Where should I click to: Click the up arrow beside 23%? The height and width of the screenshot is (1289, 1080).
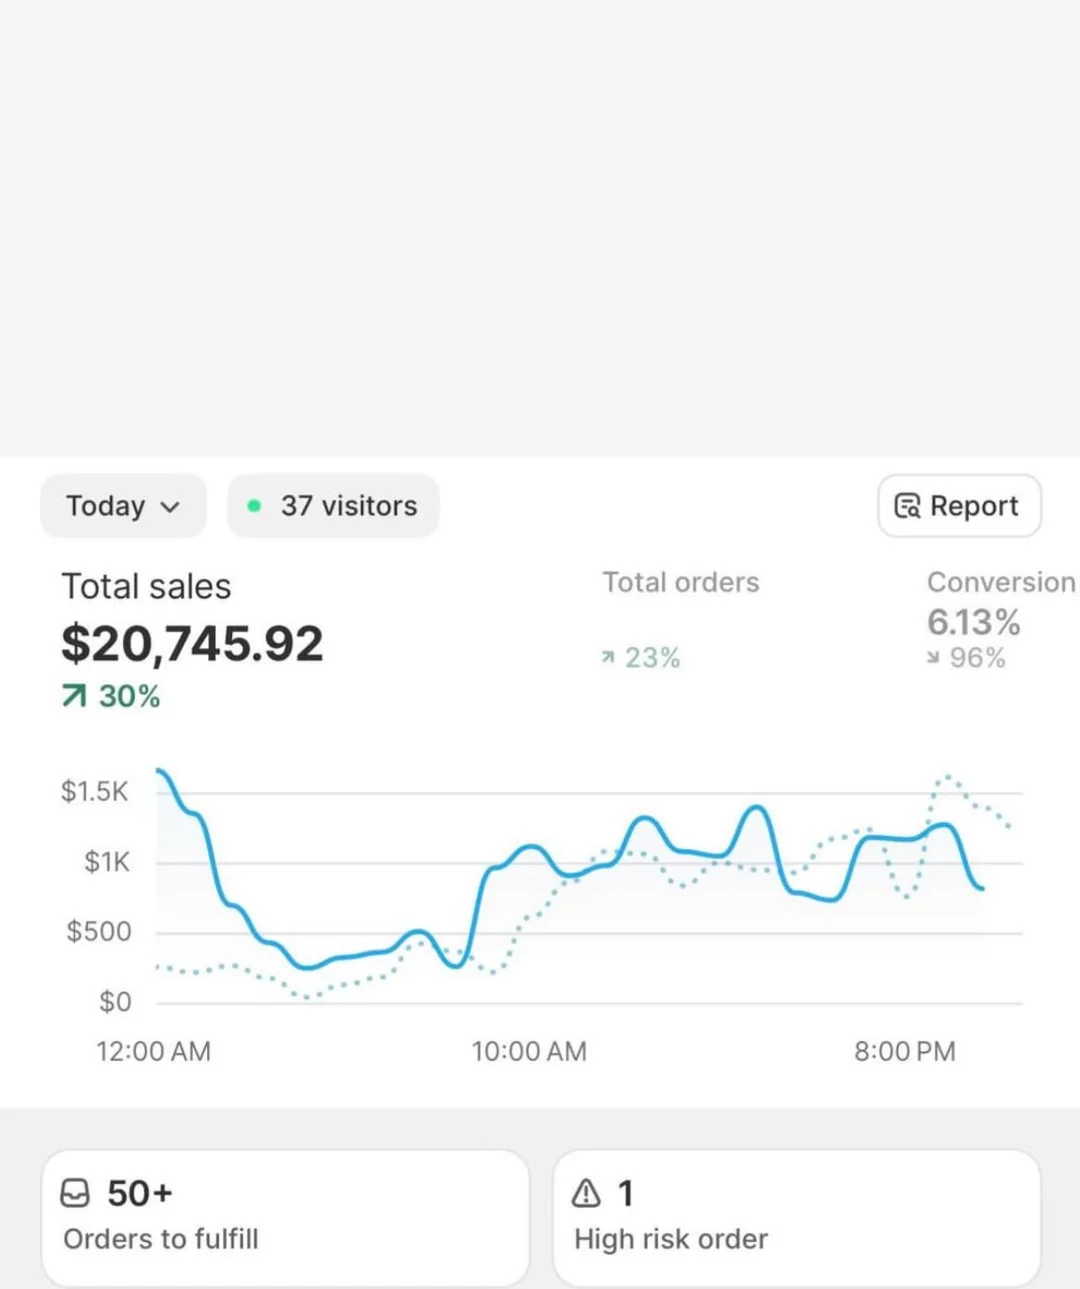tap(607, 658)
